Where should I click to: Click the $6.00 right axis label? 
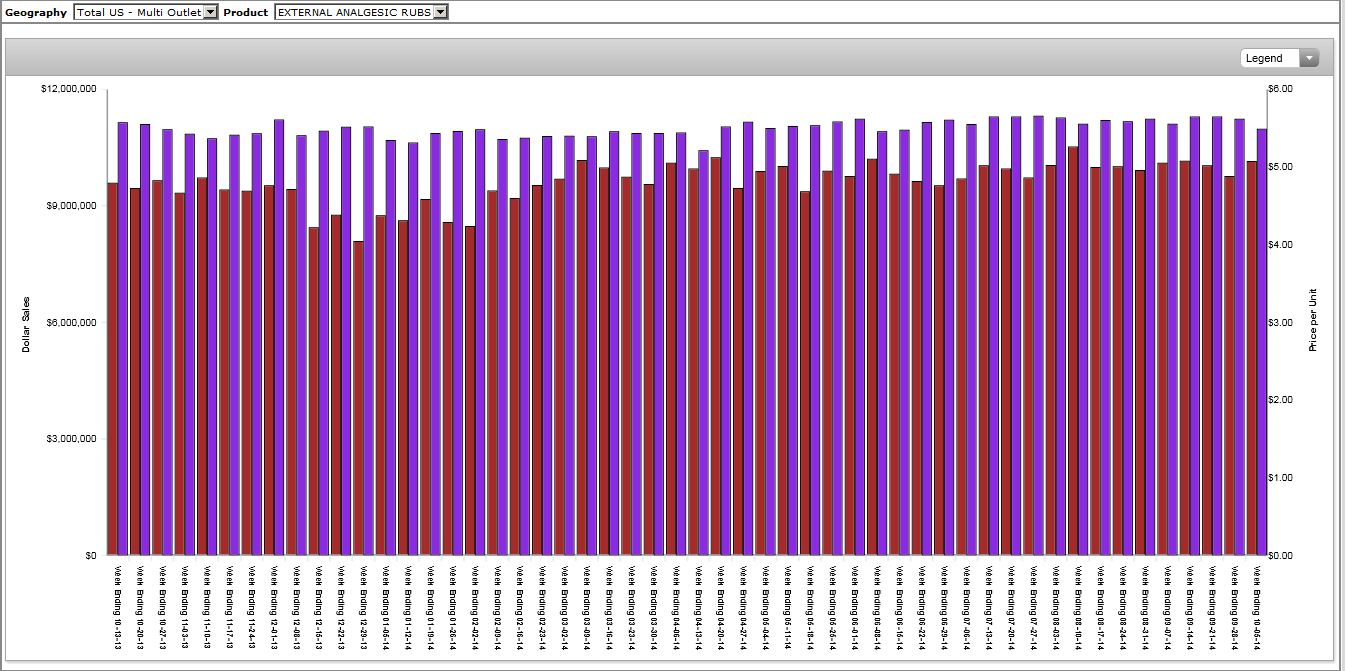[x=1280, y=89]
